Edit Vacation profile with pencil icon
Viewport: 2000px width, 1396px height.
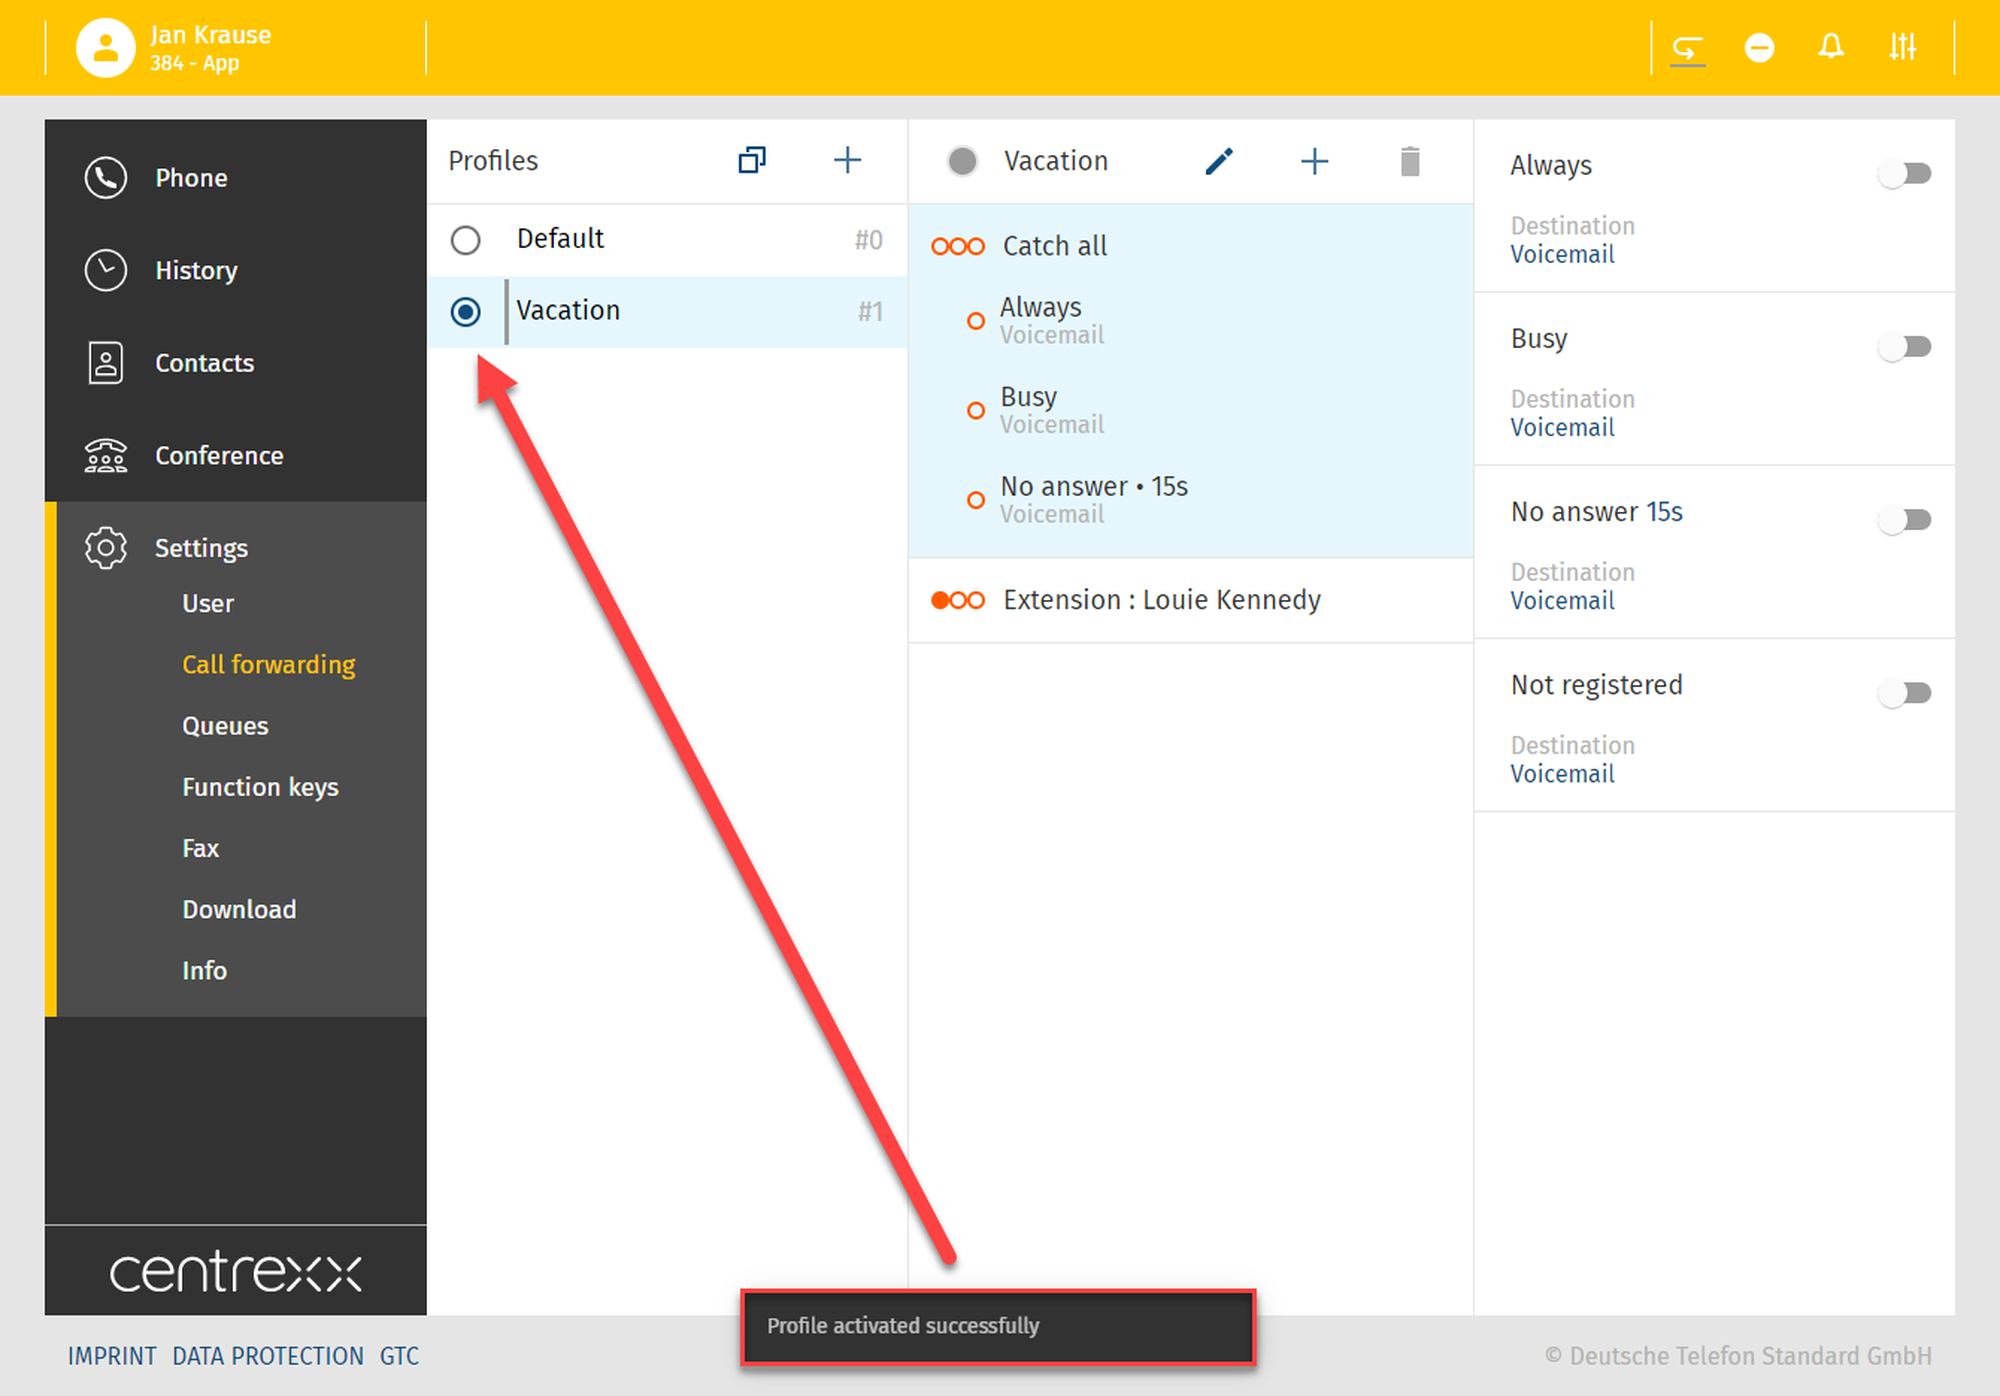(x=1219, y=161)
